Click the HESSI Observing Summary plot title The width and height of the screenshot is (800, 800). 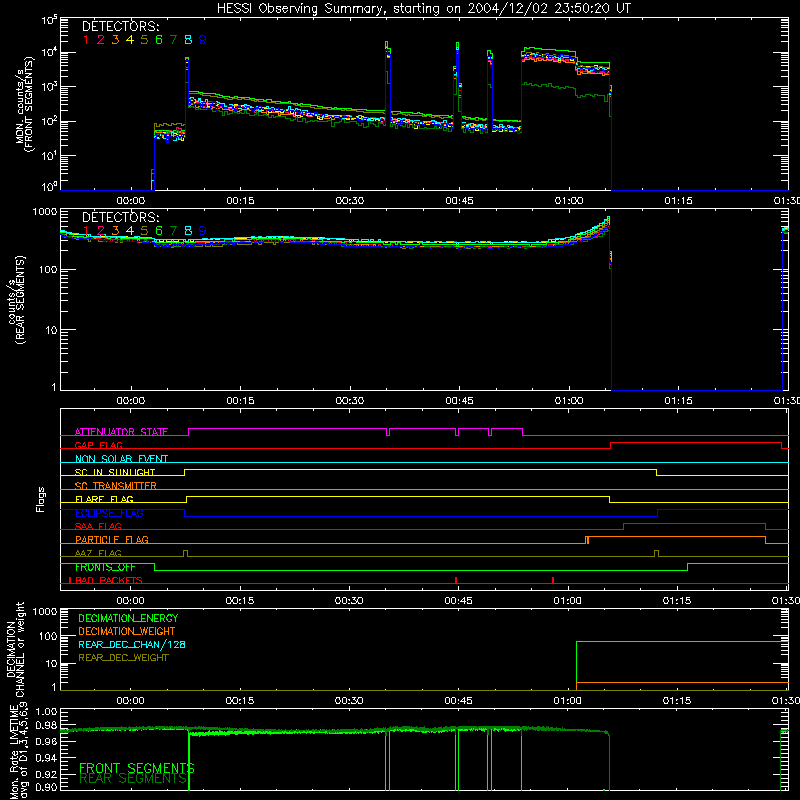point(423,9)
